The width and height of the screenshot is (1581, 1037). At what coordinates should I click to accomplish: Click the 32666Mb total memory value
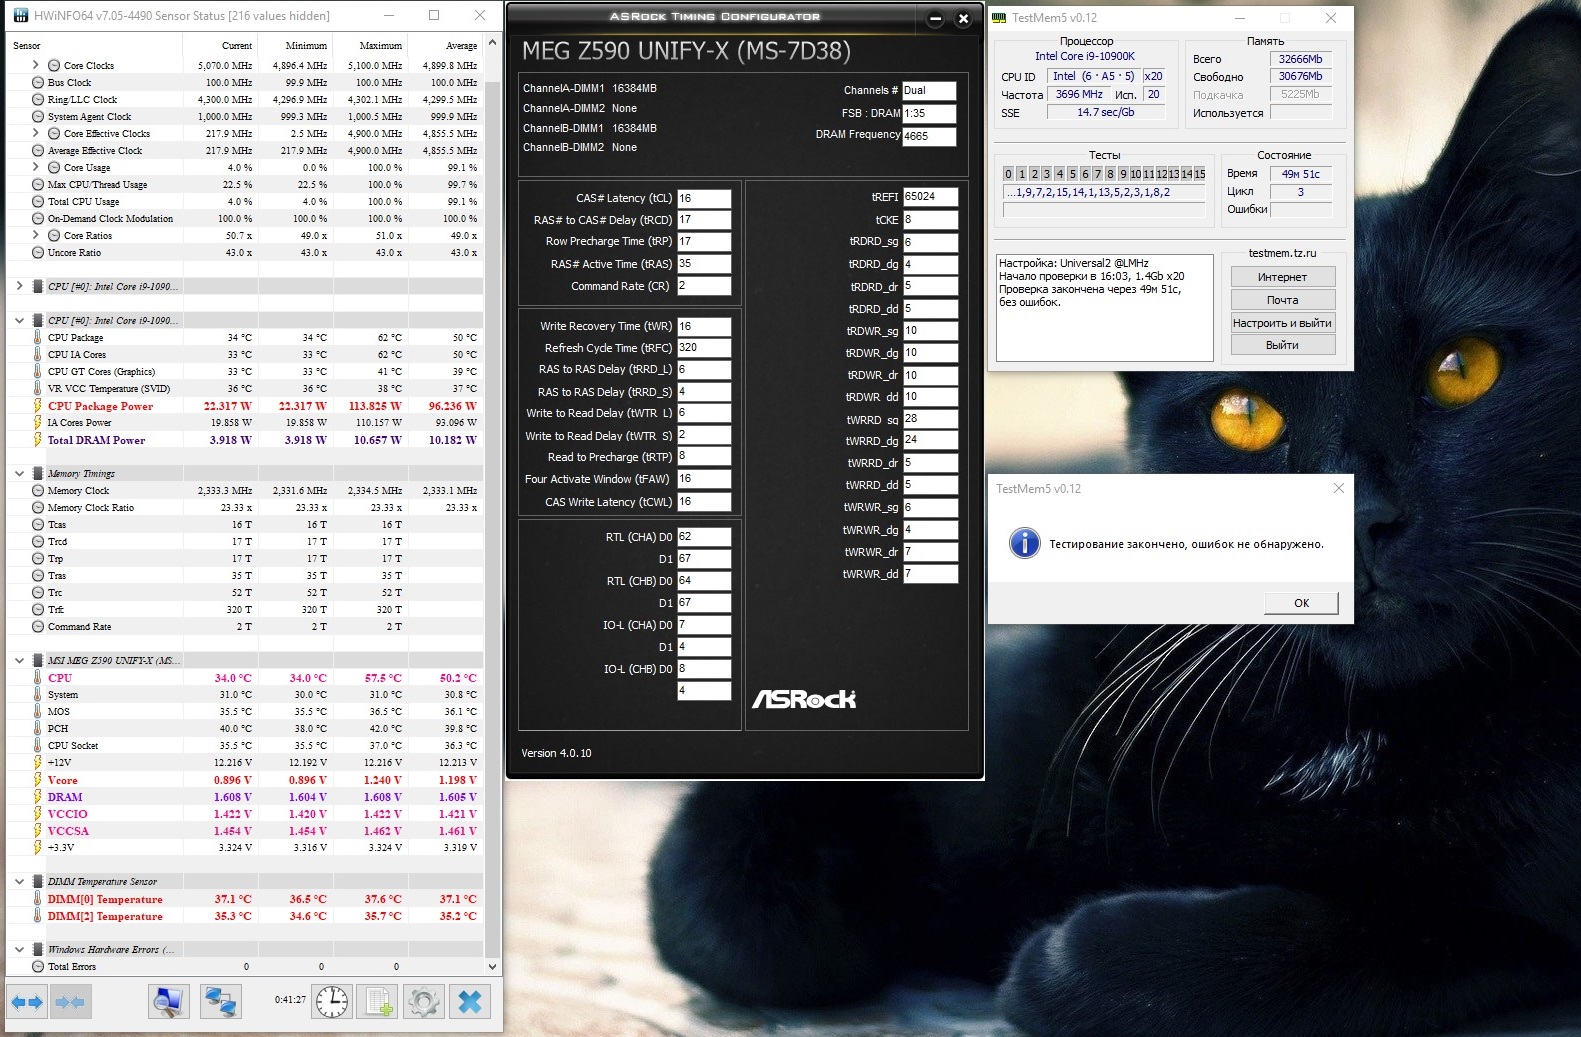tap(1300, 59)
